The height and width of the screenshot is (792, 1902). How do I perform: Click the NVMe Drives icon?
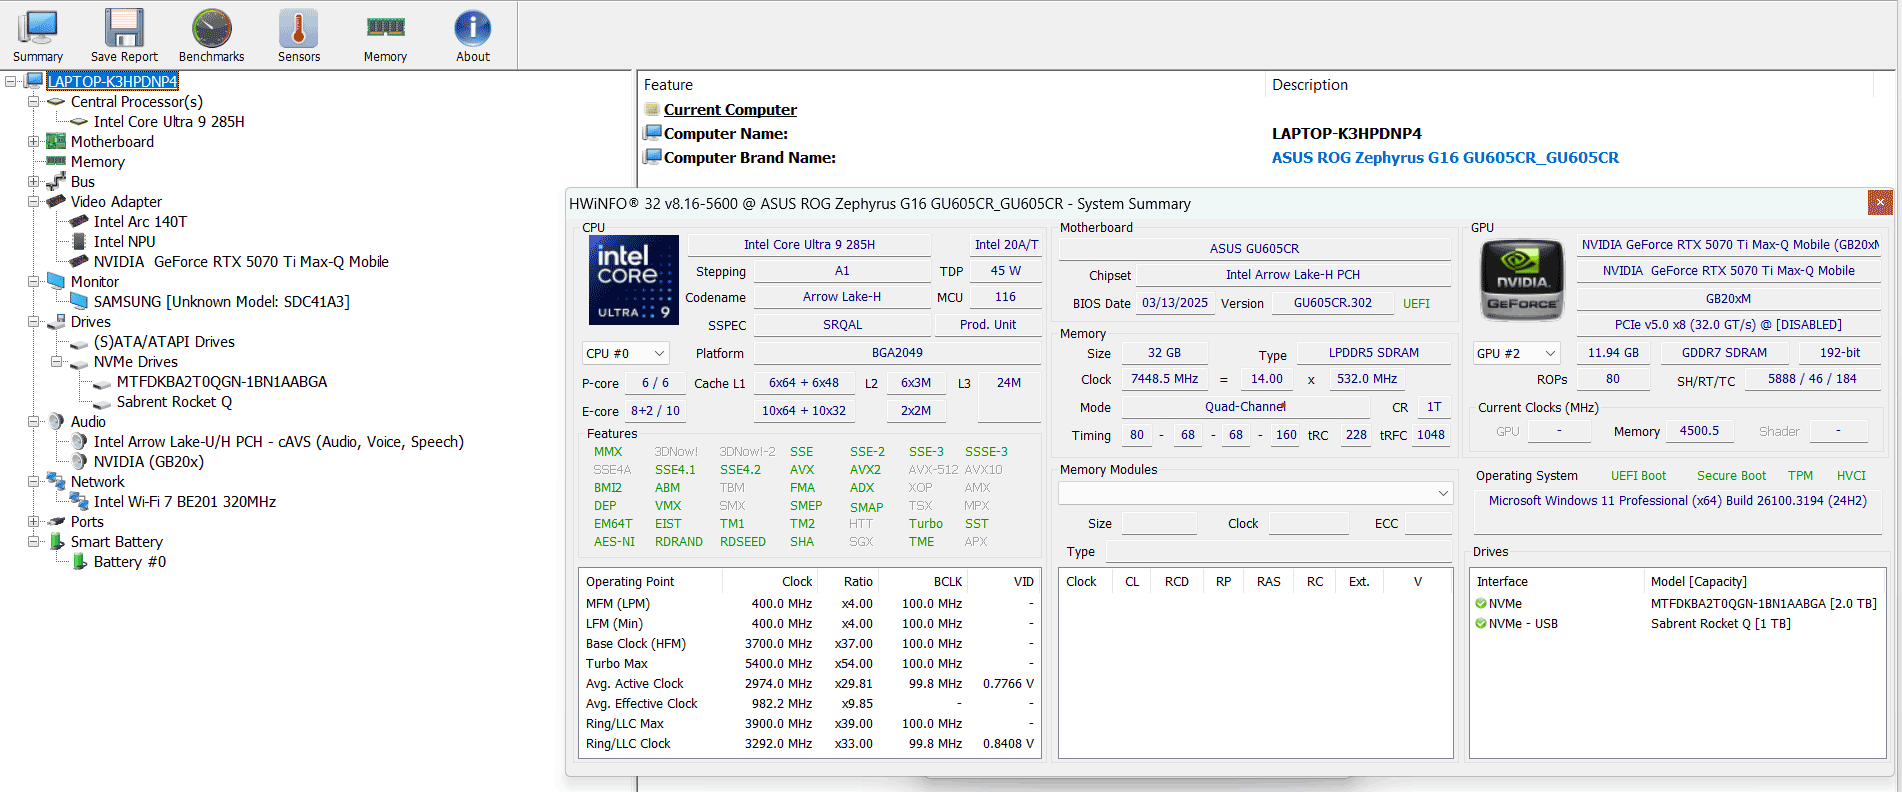[79, 363]
